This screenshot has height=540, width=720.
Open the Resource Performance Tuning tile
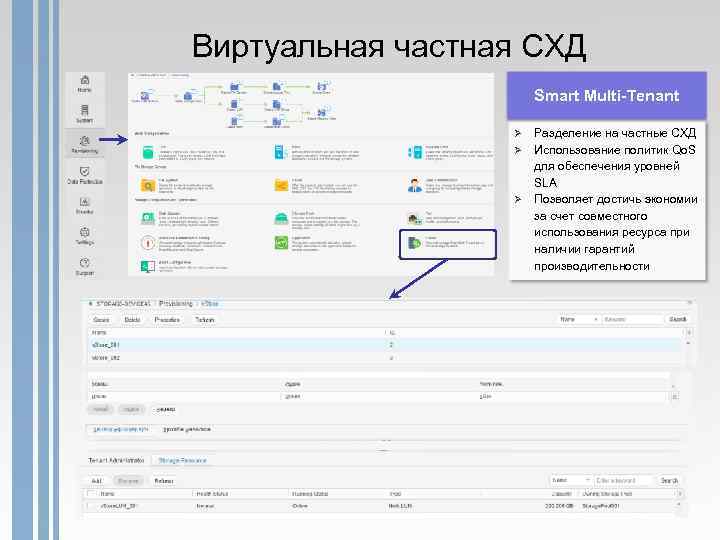tap(184, 243)
